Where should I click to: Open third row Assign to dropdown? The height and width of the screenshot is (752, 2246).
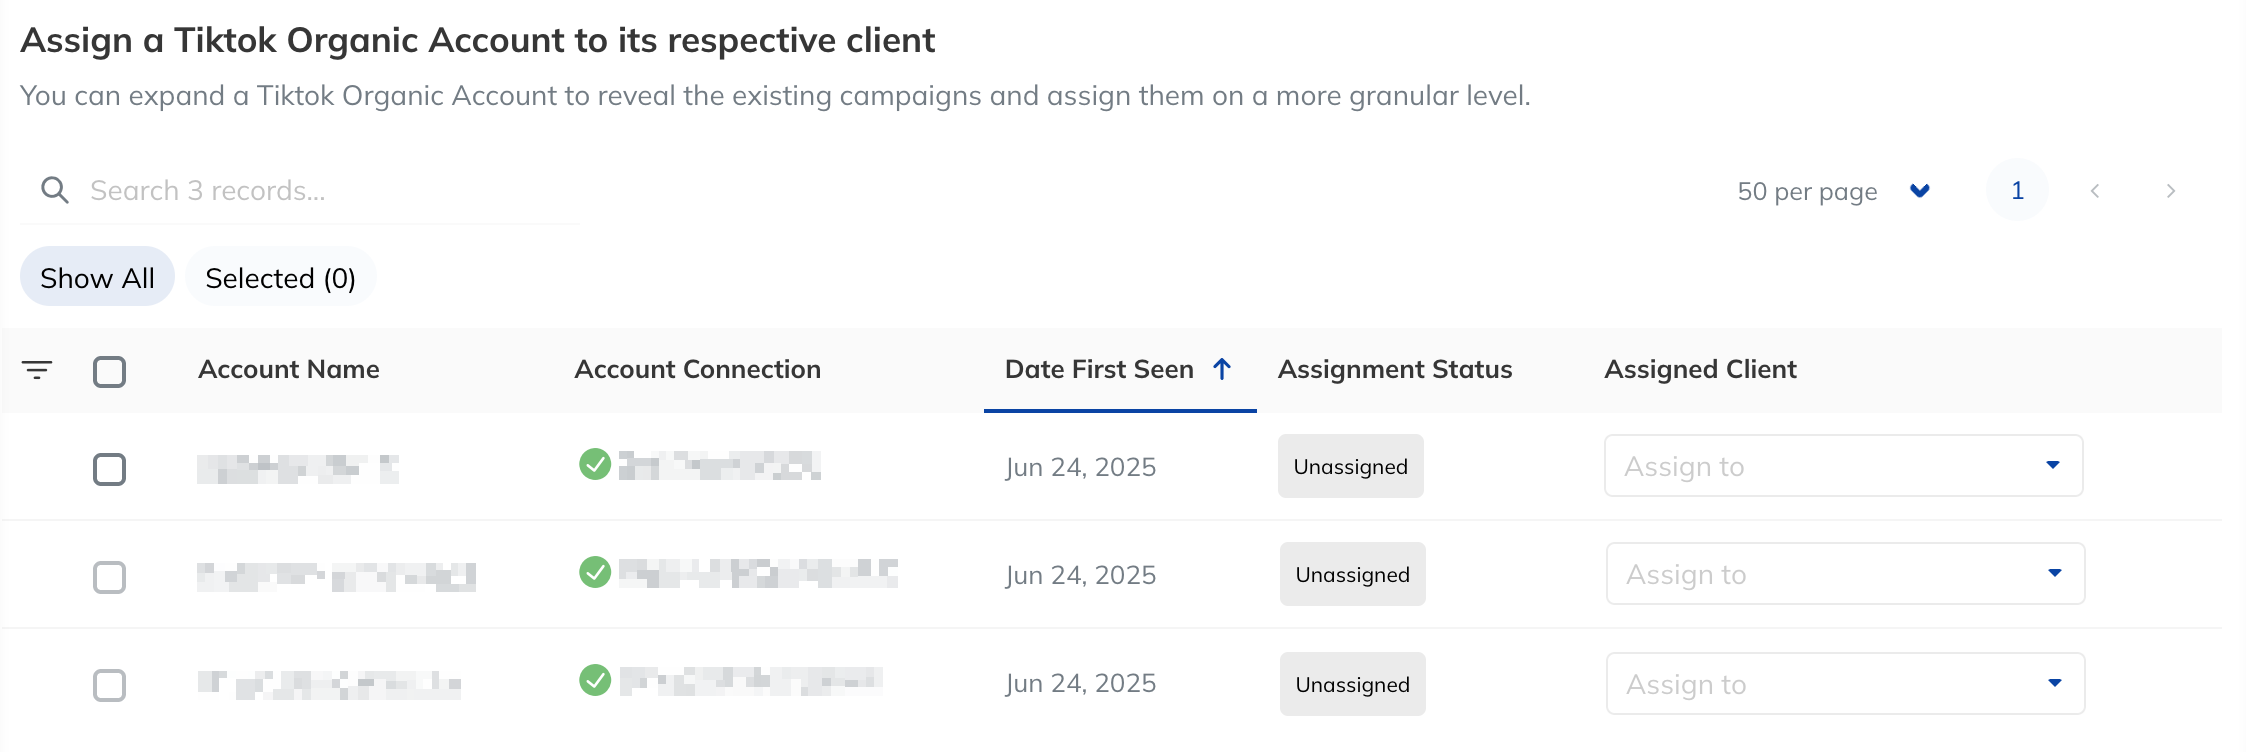tap(1846, 683)
